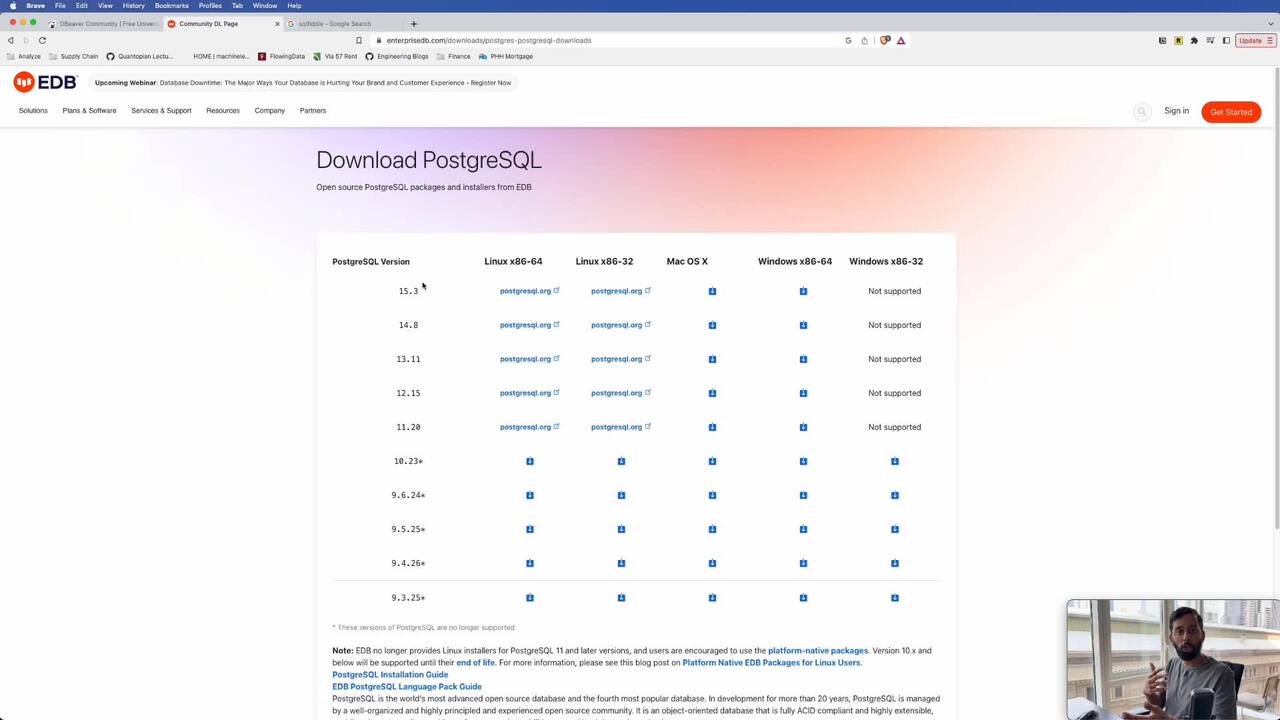This screenshot has height=720, width=1280.
Task: Open the Partners navigation menu
Action: pos(313,111)
